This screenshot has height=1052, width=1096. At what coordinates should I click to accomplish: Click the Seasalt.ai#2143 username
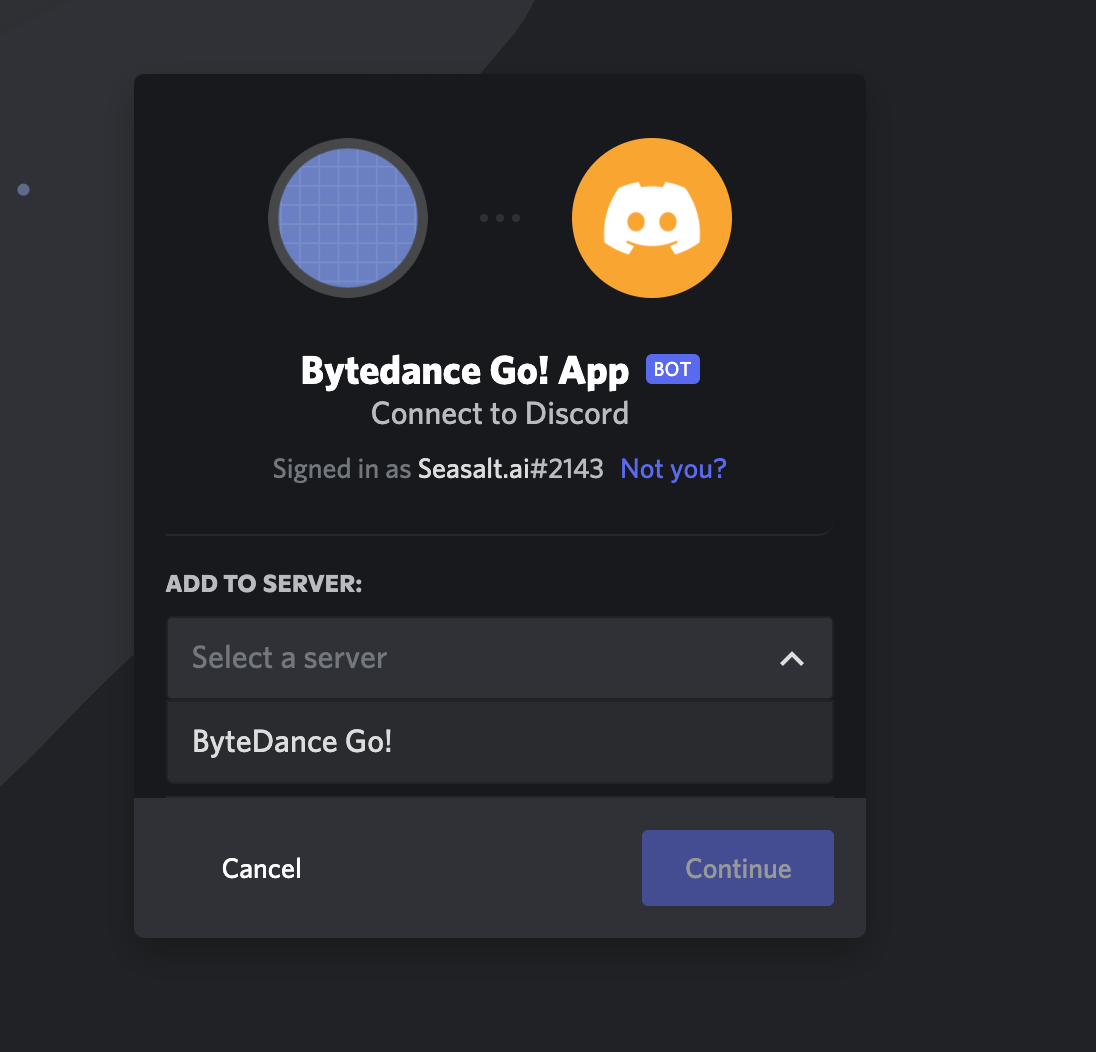point(510,468)
